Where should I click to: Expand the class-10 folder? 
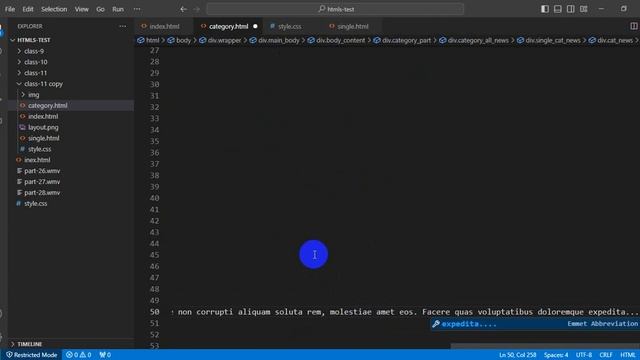click(36, 62)
